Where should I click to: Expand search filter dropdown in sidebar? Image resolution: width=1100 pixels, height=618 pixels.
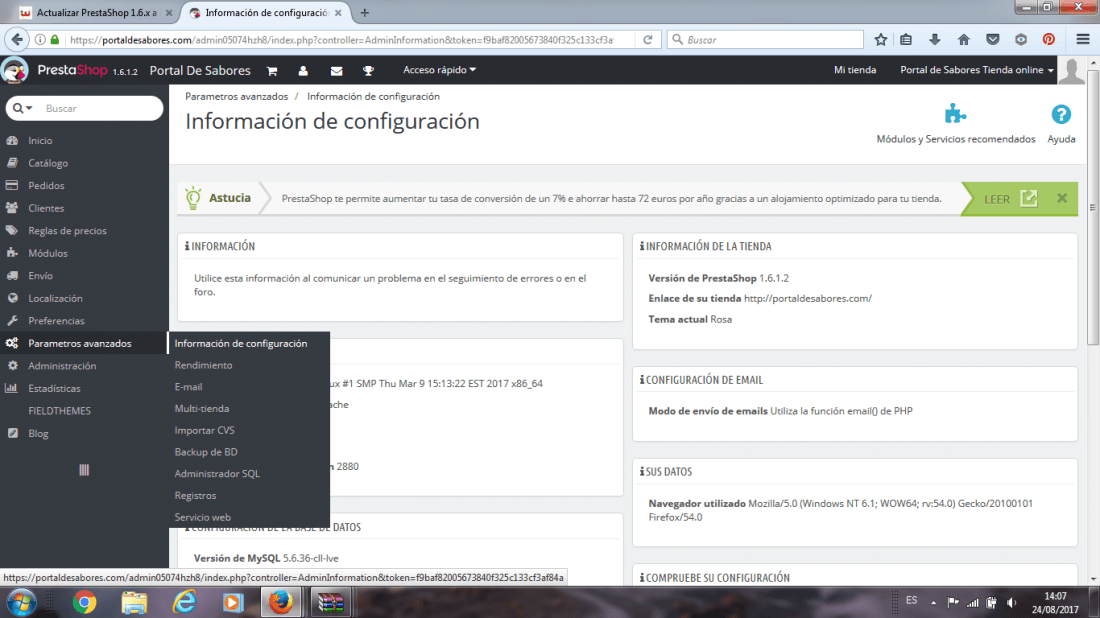tap(22, 109)
